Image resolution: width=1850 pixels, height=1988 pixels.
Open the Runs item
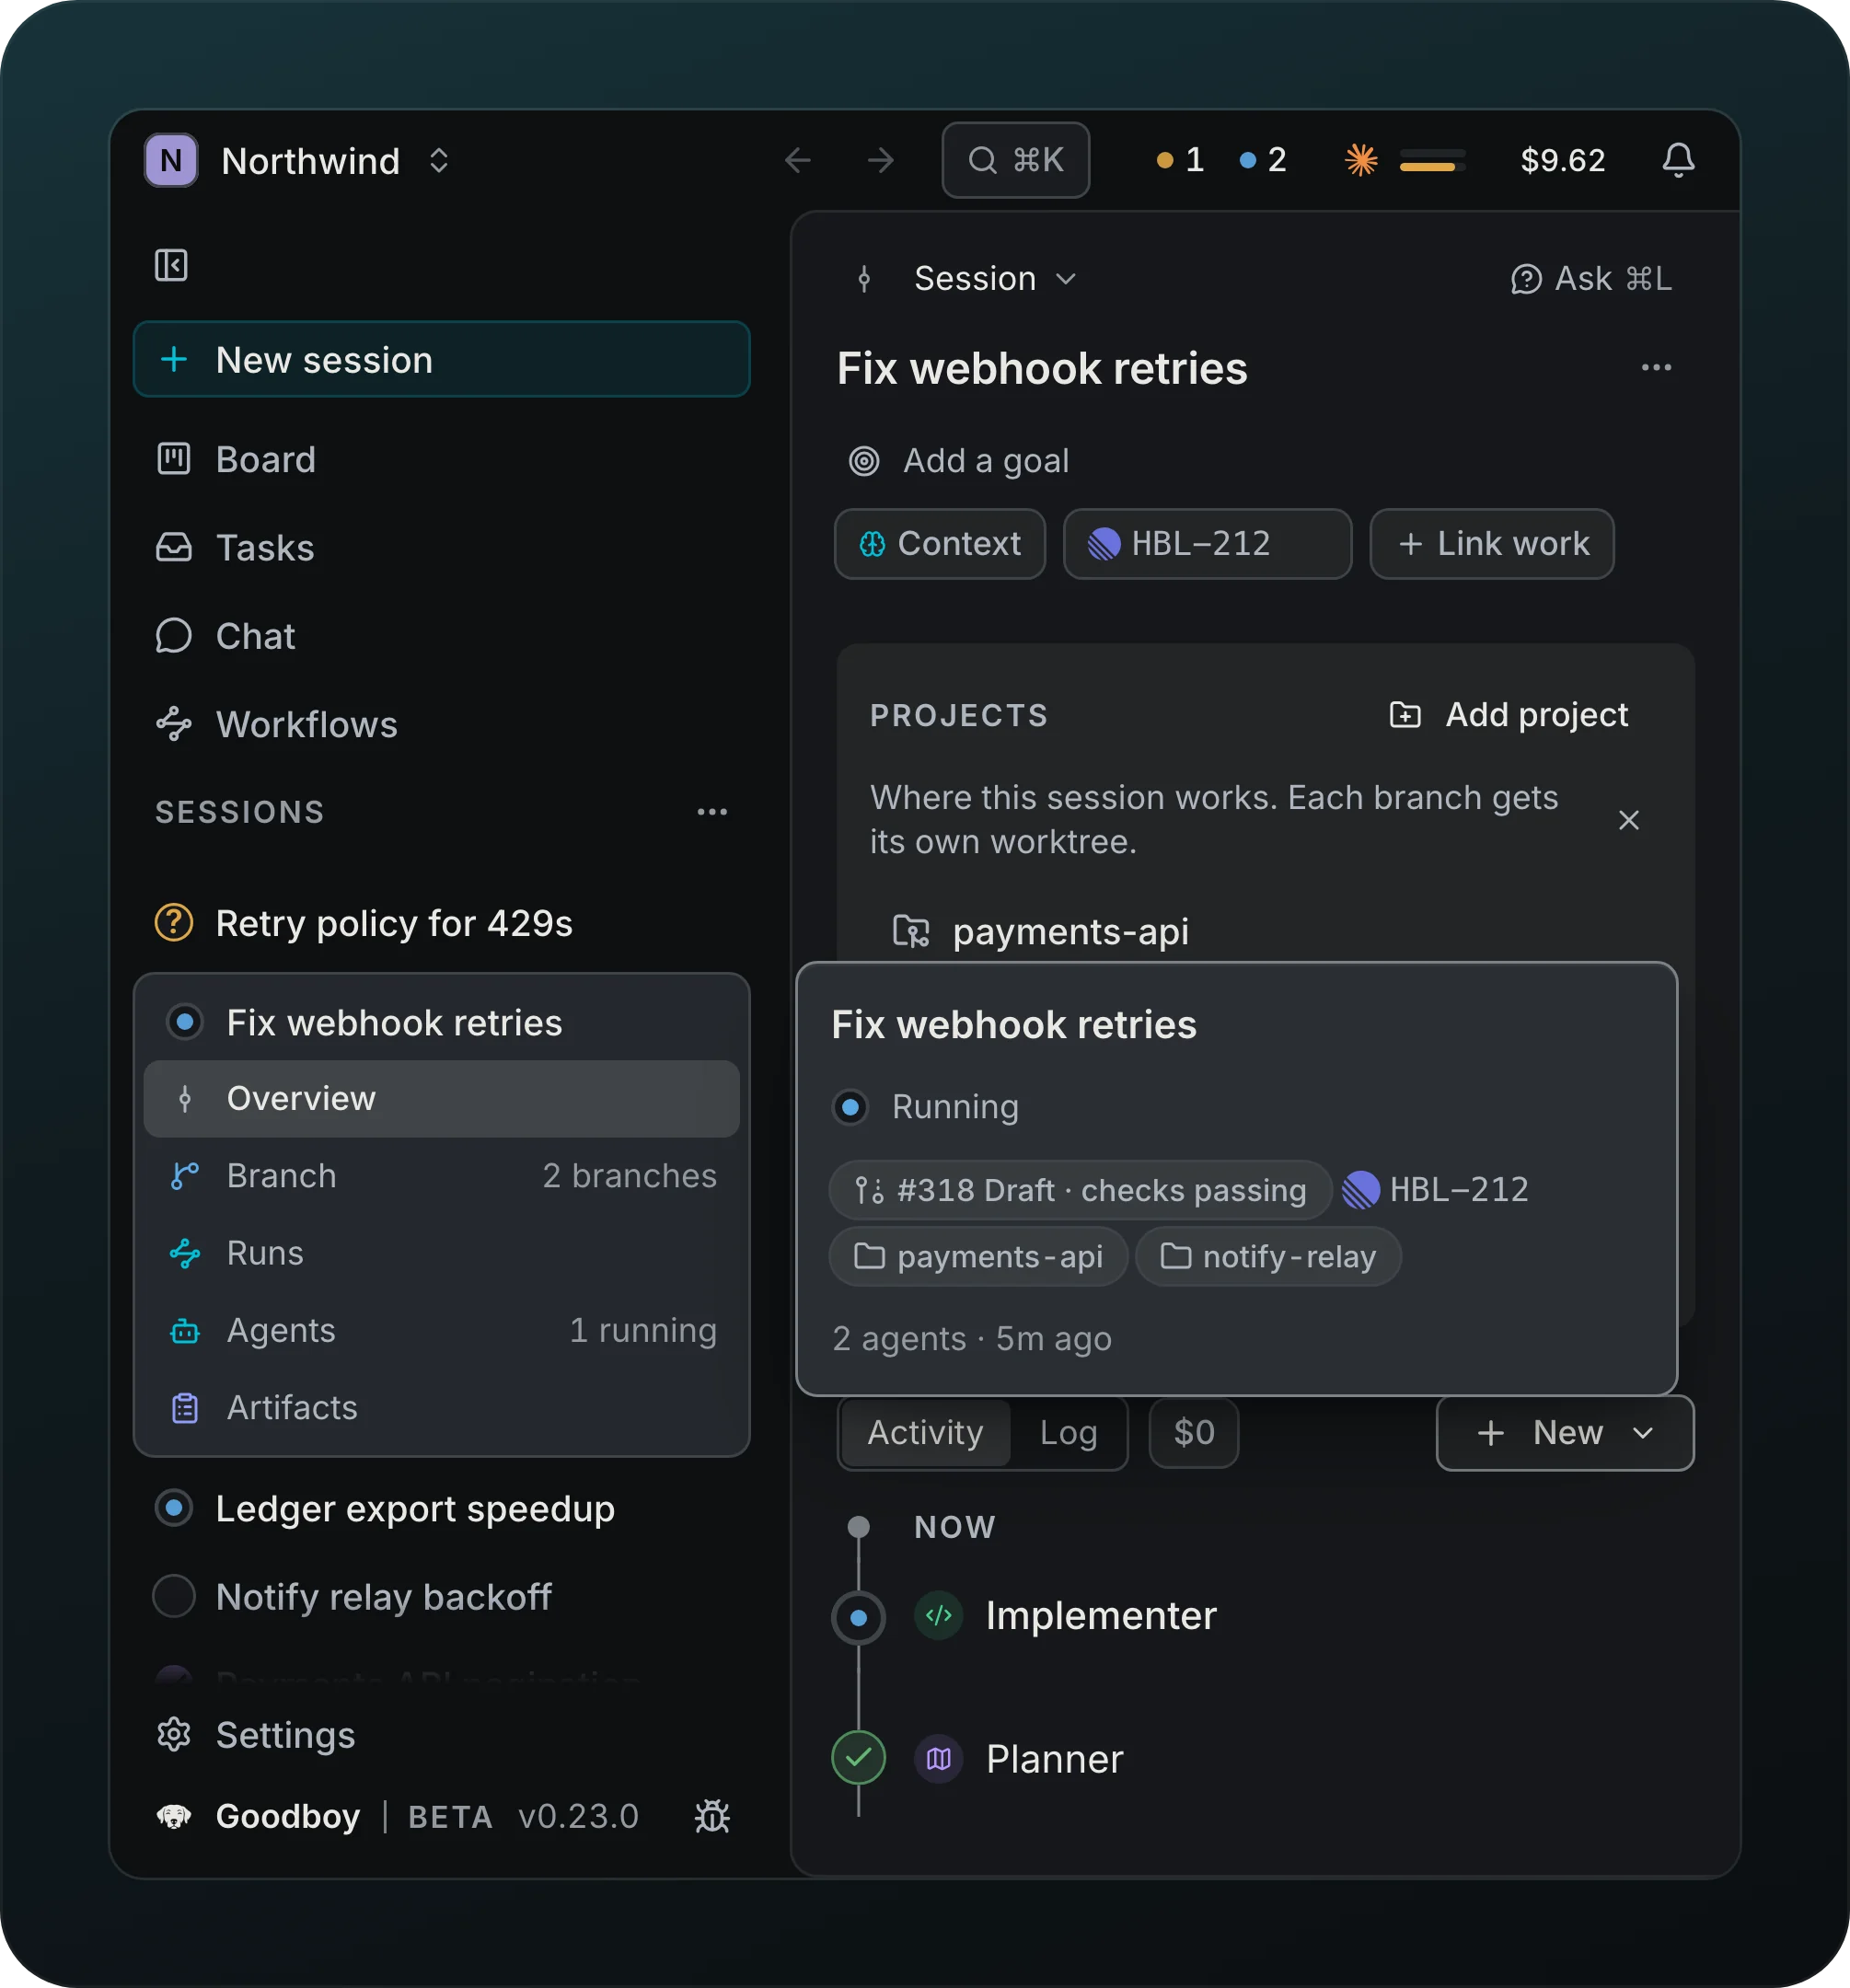point(441,1252)
